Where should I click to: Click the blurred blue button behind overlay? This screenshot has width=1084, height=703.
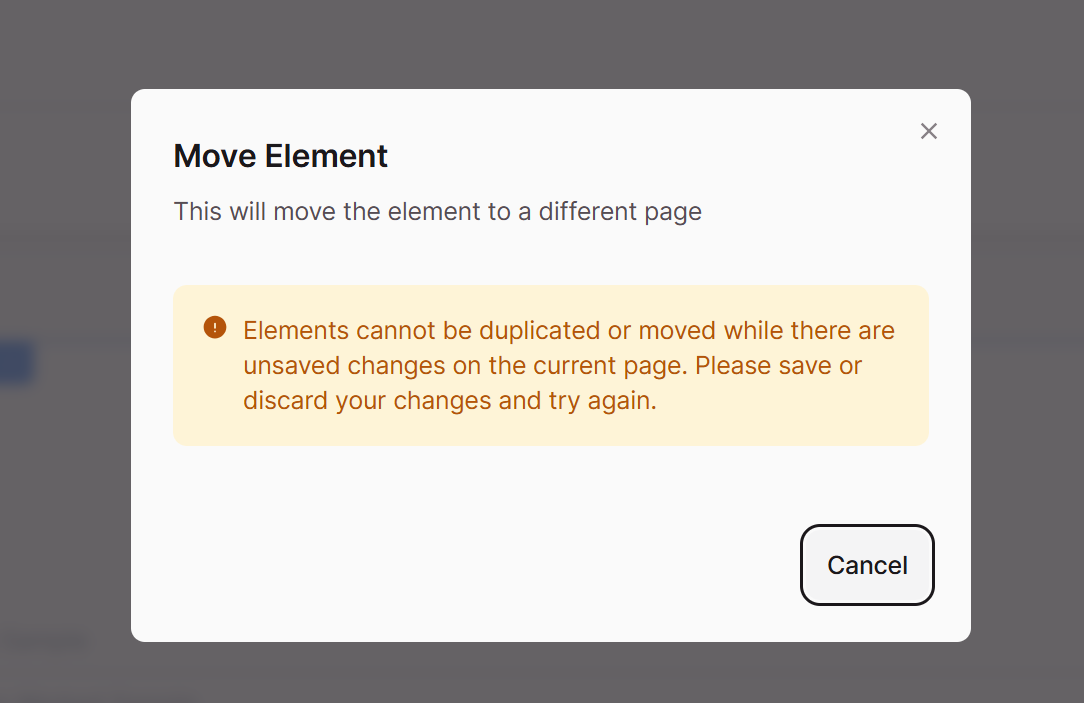[15, 362]
